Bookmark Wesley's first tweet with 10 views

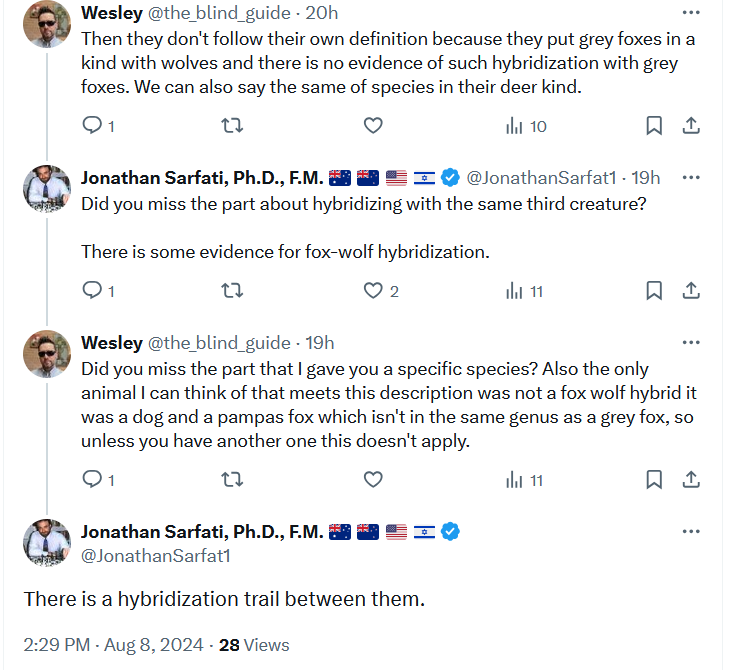pos(653,126)
